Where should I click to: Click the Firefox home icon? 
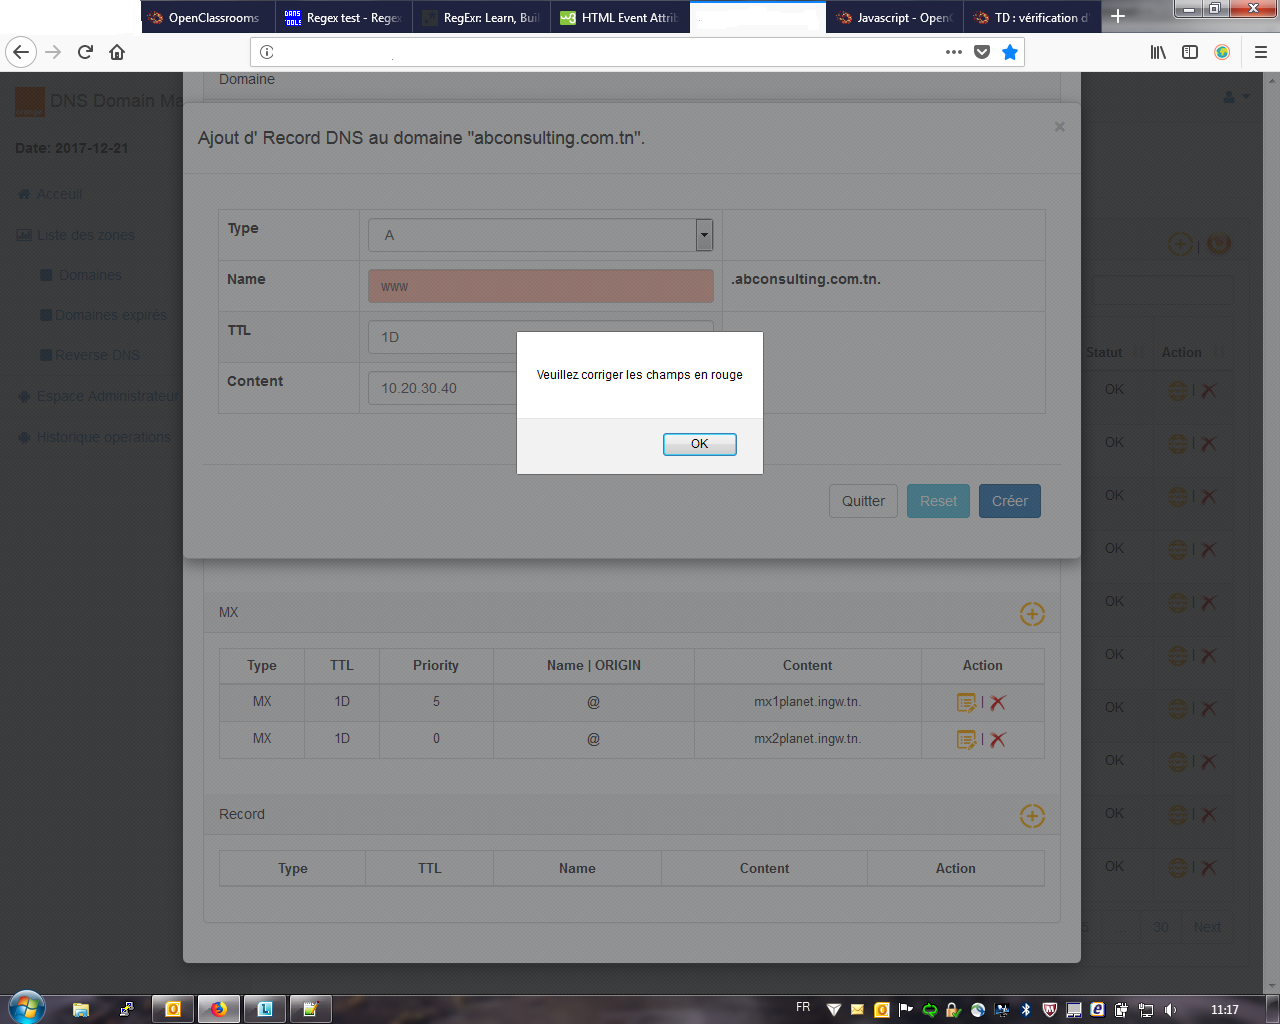(x=117, y=52)
